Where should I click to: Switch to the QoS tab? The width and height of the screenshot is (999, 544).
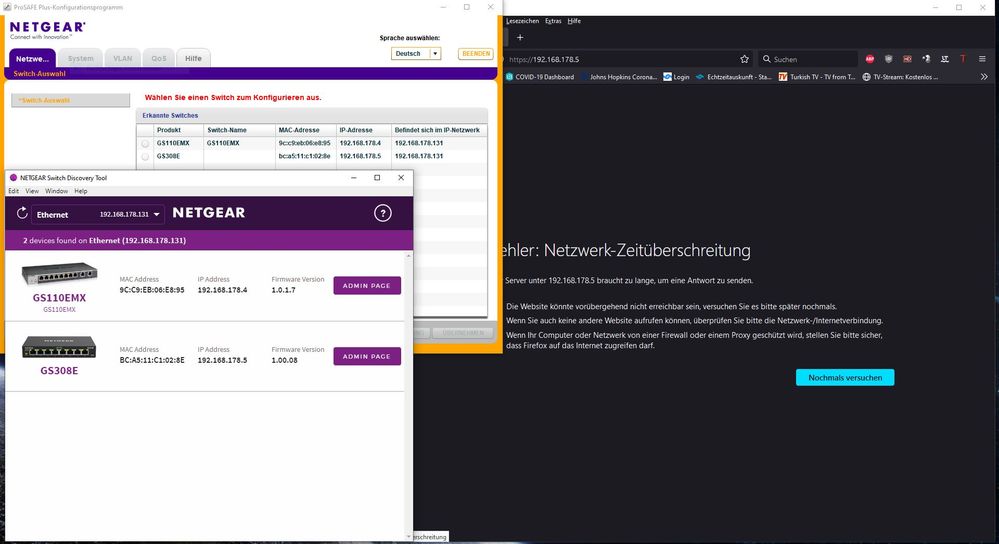click(159, 58)
